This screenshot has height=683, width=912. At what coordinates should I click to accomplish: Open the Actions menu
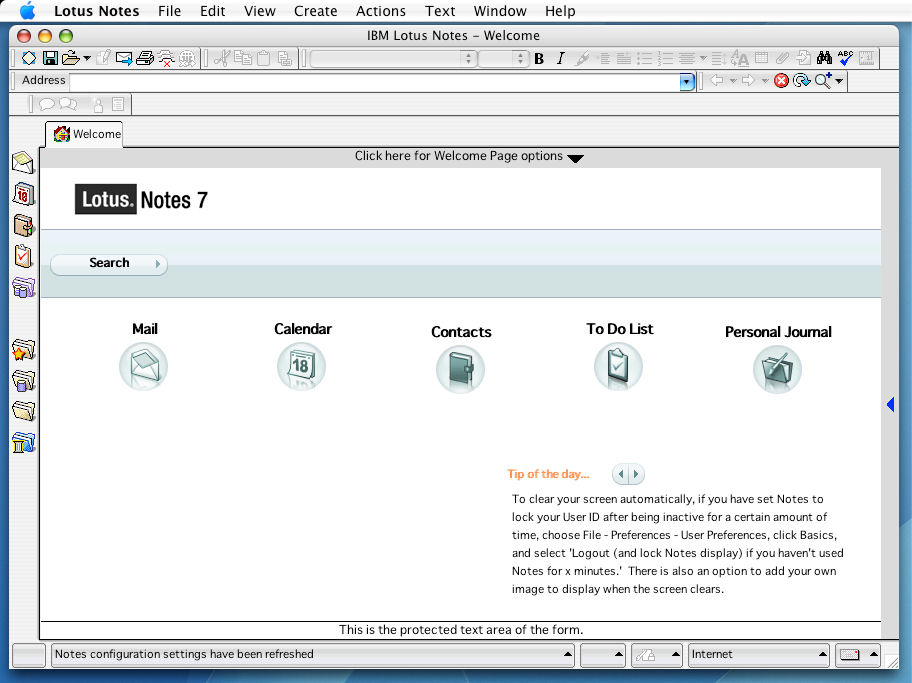pyautogui.click(x=381, y=11)
